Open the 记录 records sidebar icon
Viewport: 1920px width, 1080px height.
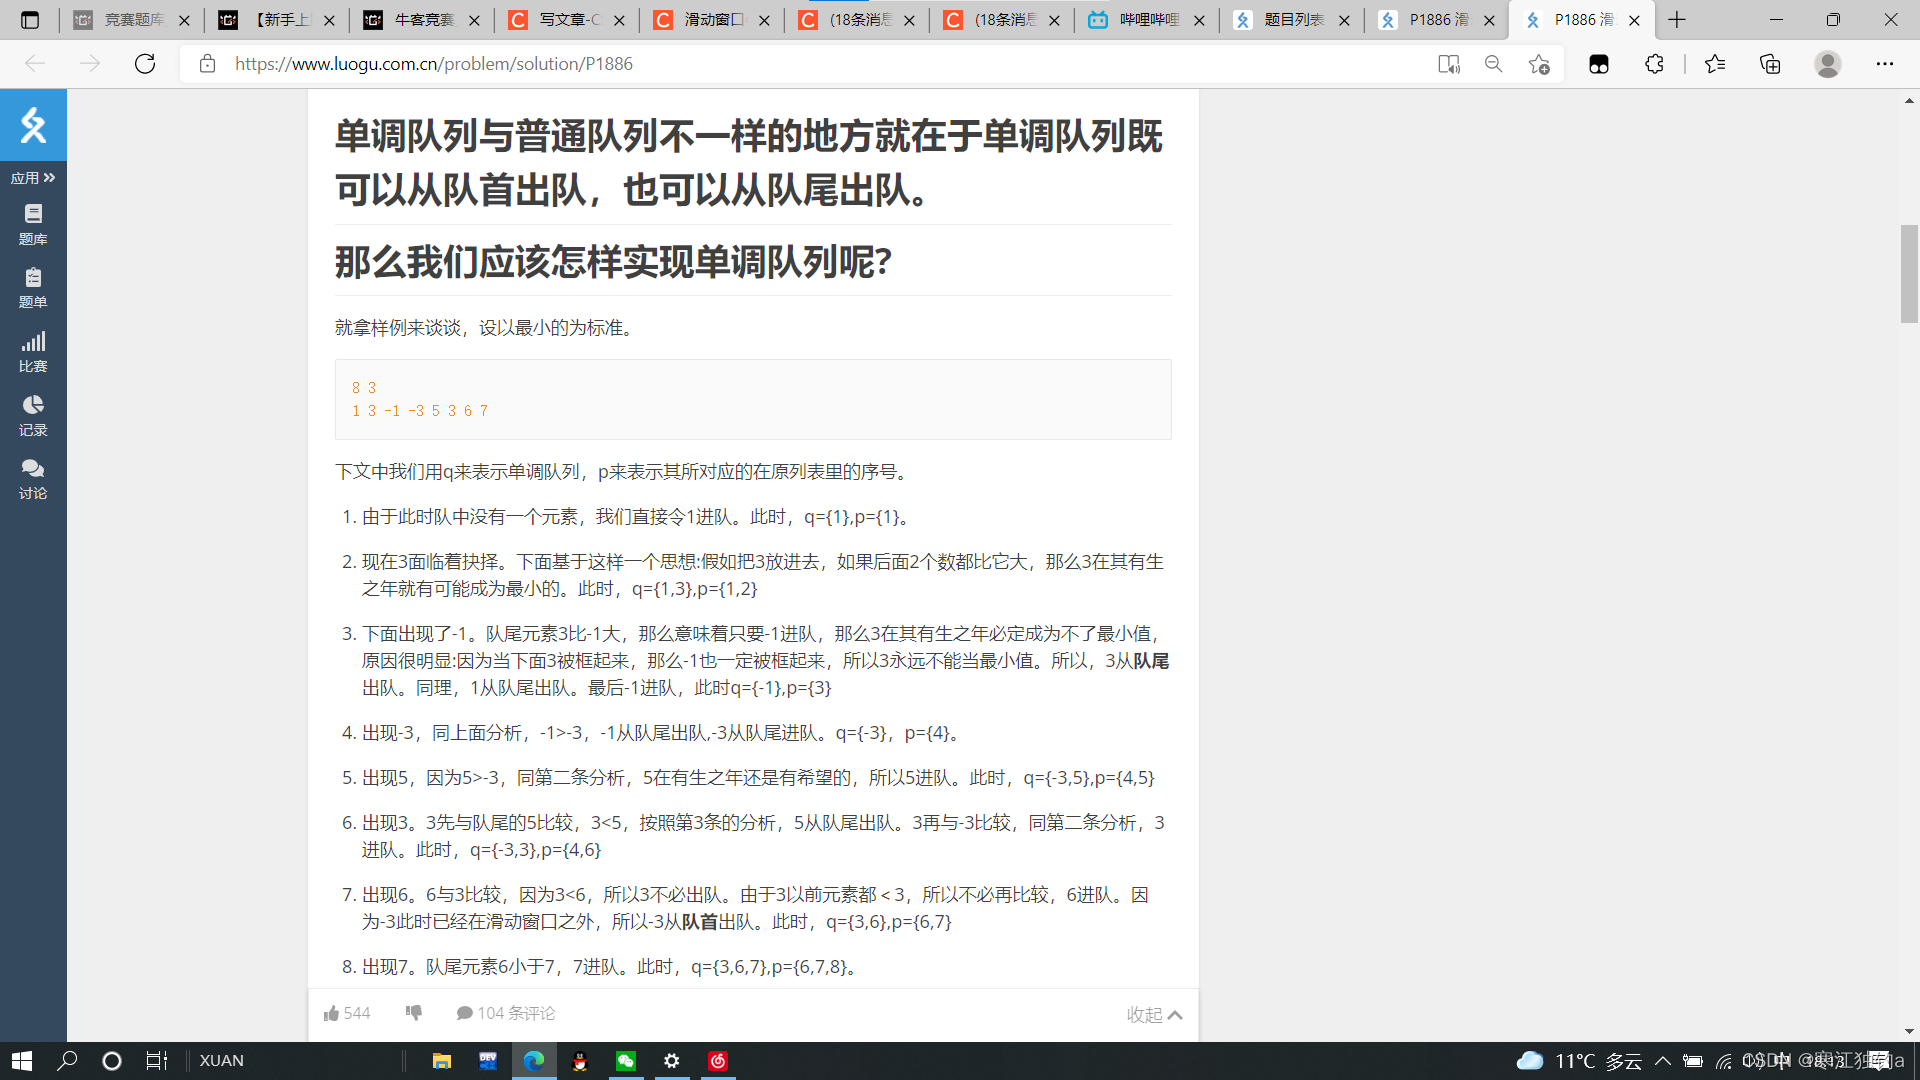tap(33, 415)
